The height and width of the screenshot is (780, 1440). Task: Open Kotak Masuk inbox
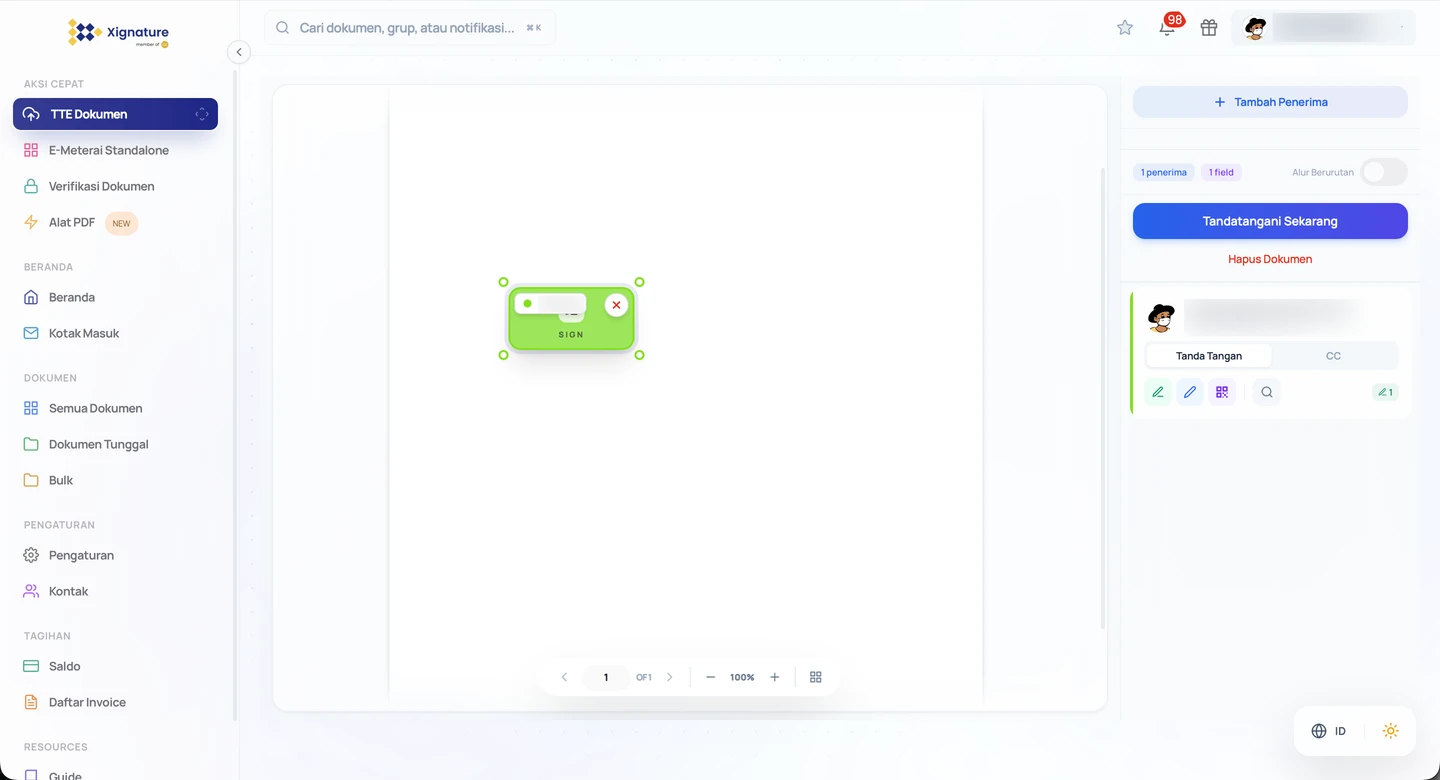[x=115, y=333]
